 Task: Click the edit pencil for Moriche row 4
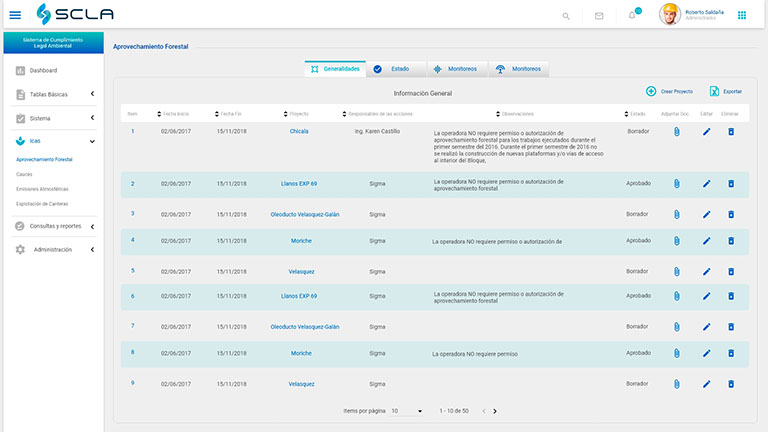706,241
